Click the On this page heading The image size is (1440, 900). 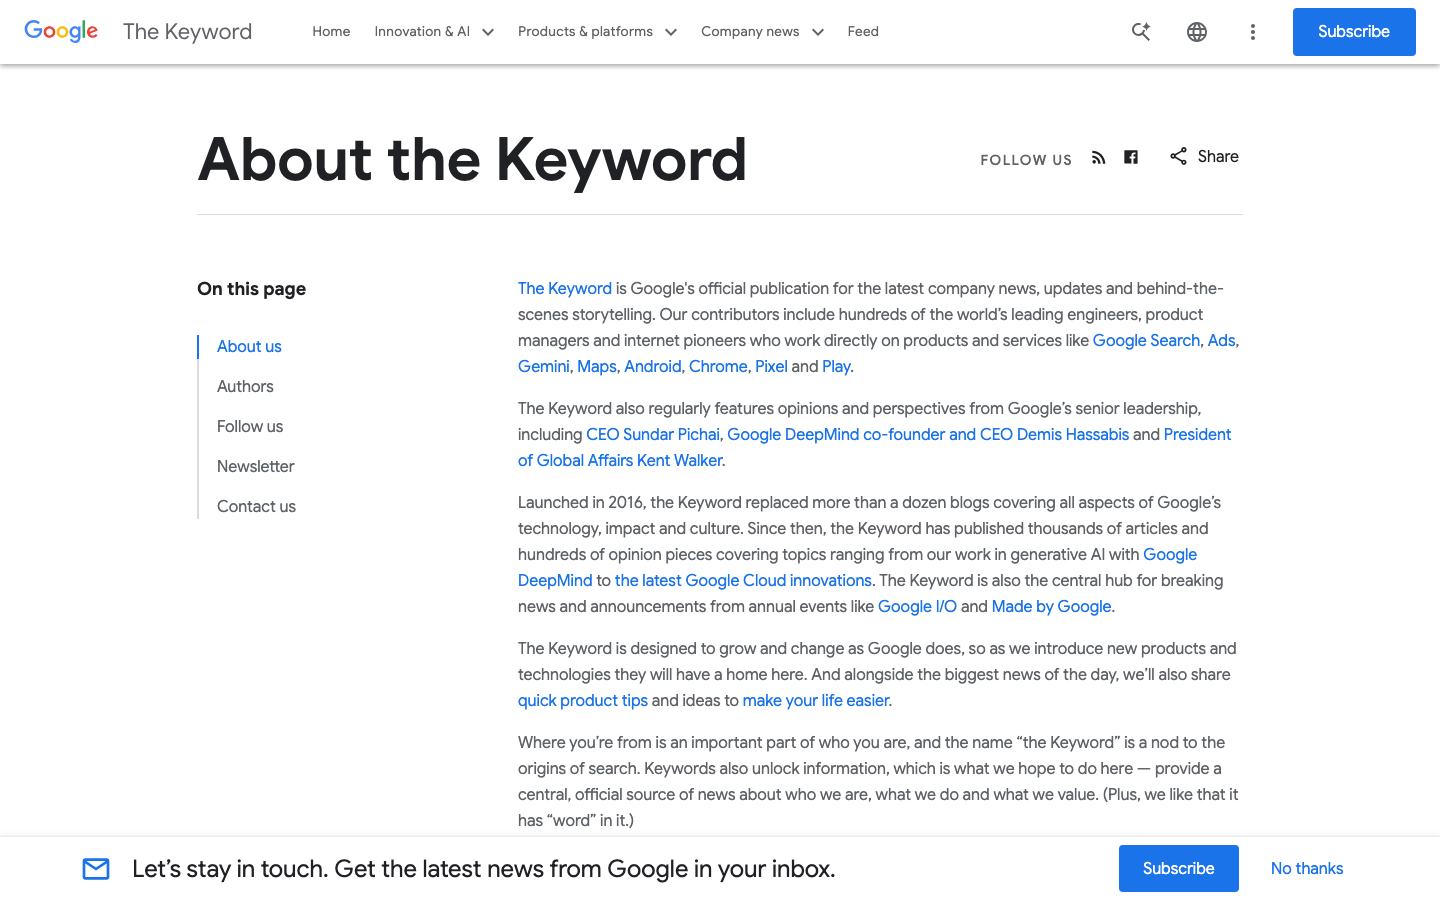[251, 289]
